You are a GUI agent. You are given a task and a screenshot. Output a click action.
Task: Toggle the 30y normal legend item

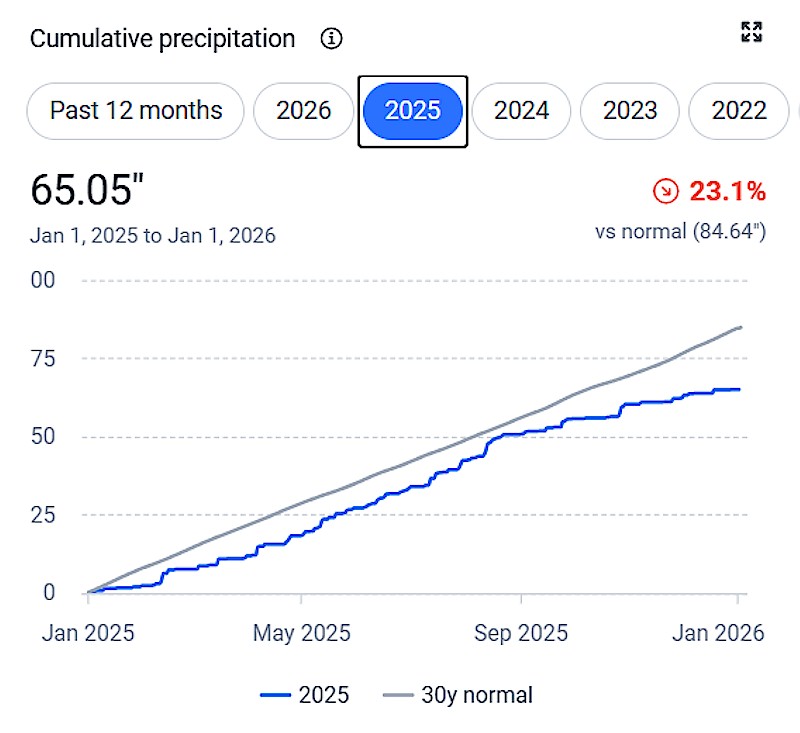pyautogui.click(x=458, y=694)
